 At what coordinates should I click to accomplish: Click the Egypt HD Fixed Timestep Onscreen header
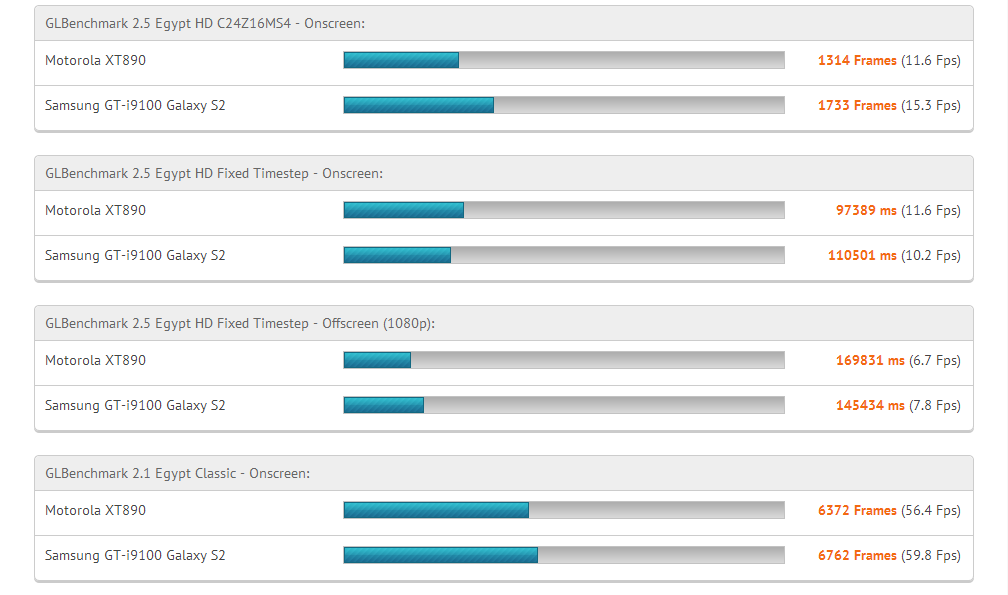click(x=214, y=173)
